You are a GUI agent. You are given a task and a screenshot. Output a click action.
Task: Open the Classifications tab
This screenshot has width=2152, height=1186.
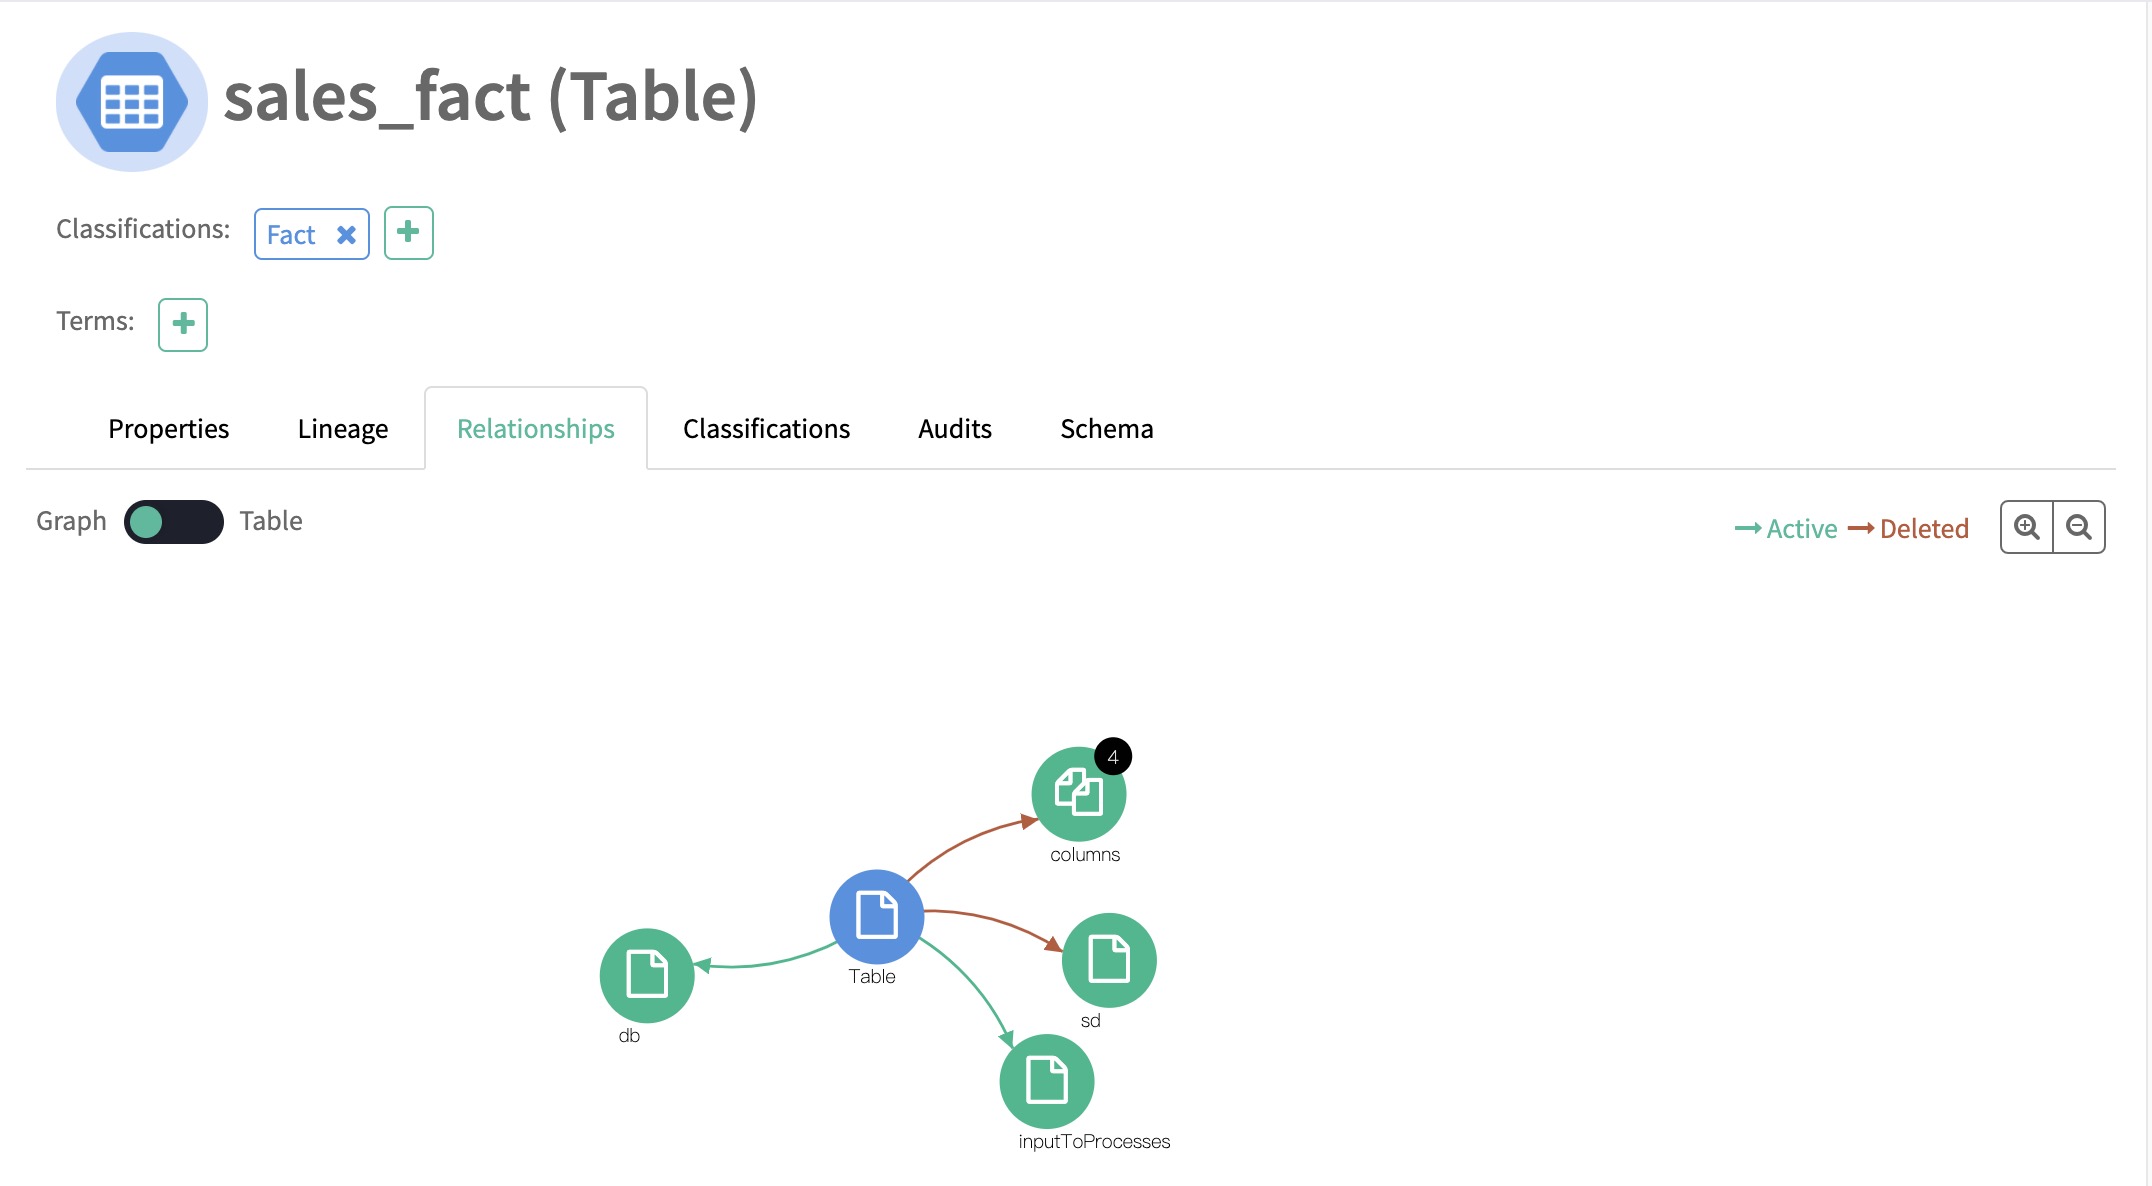766,429
